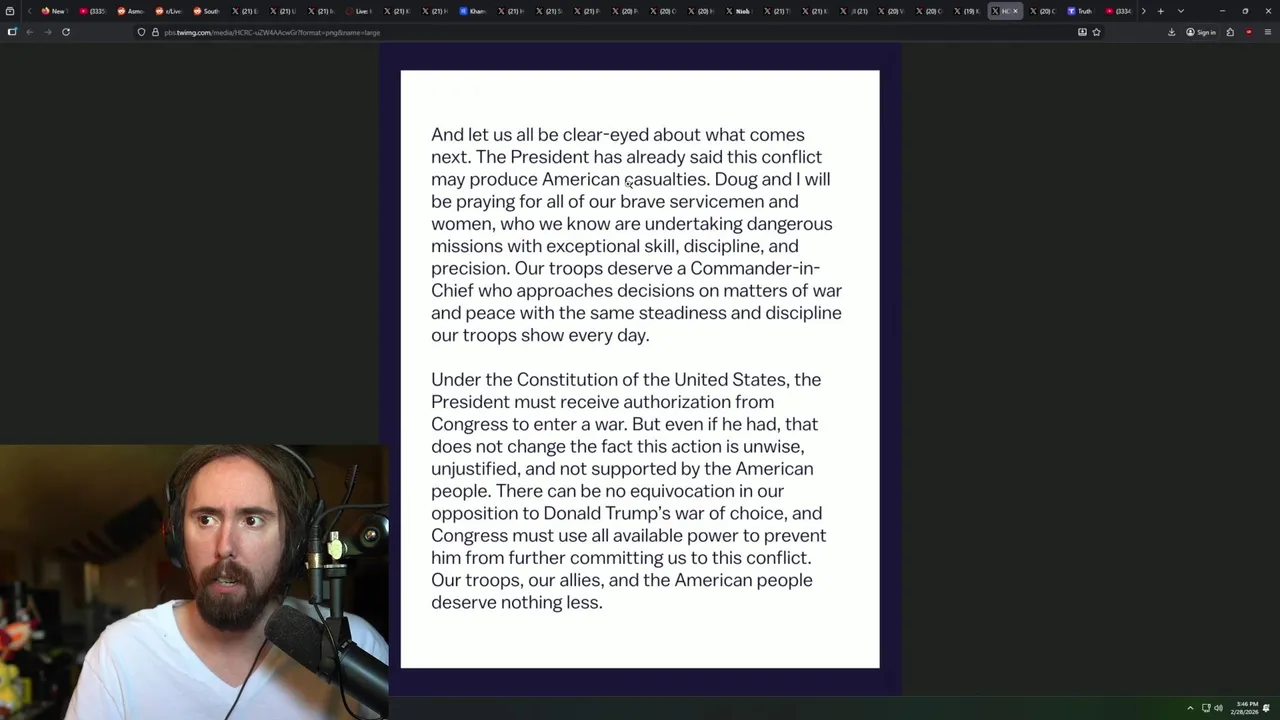Switch to the Truth Social tab
The image size is (1280, 720).
1080,11
